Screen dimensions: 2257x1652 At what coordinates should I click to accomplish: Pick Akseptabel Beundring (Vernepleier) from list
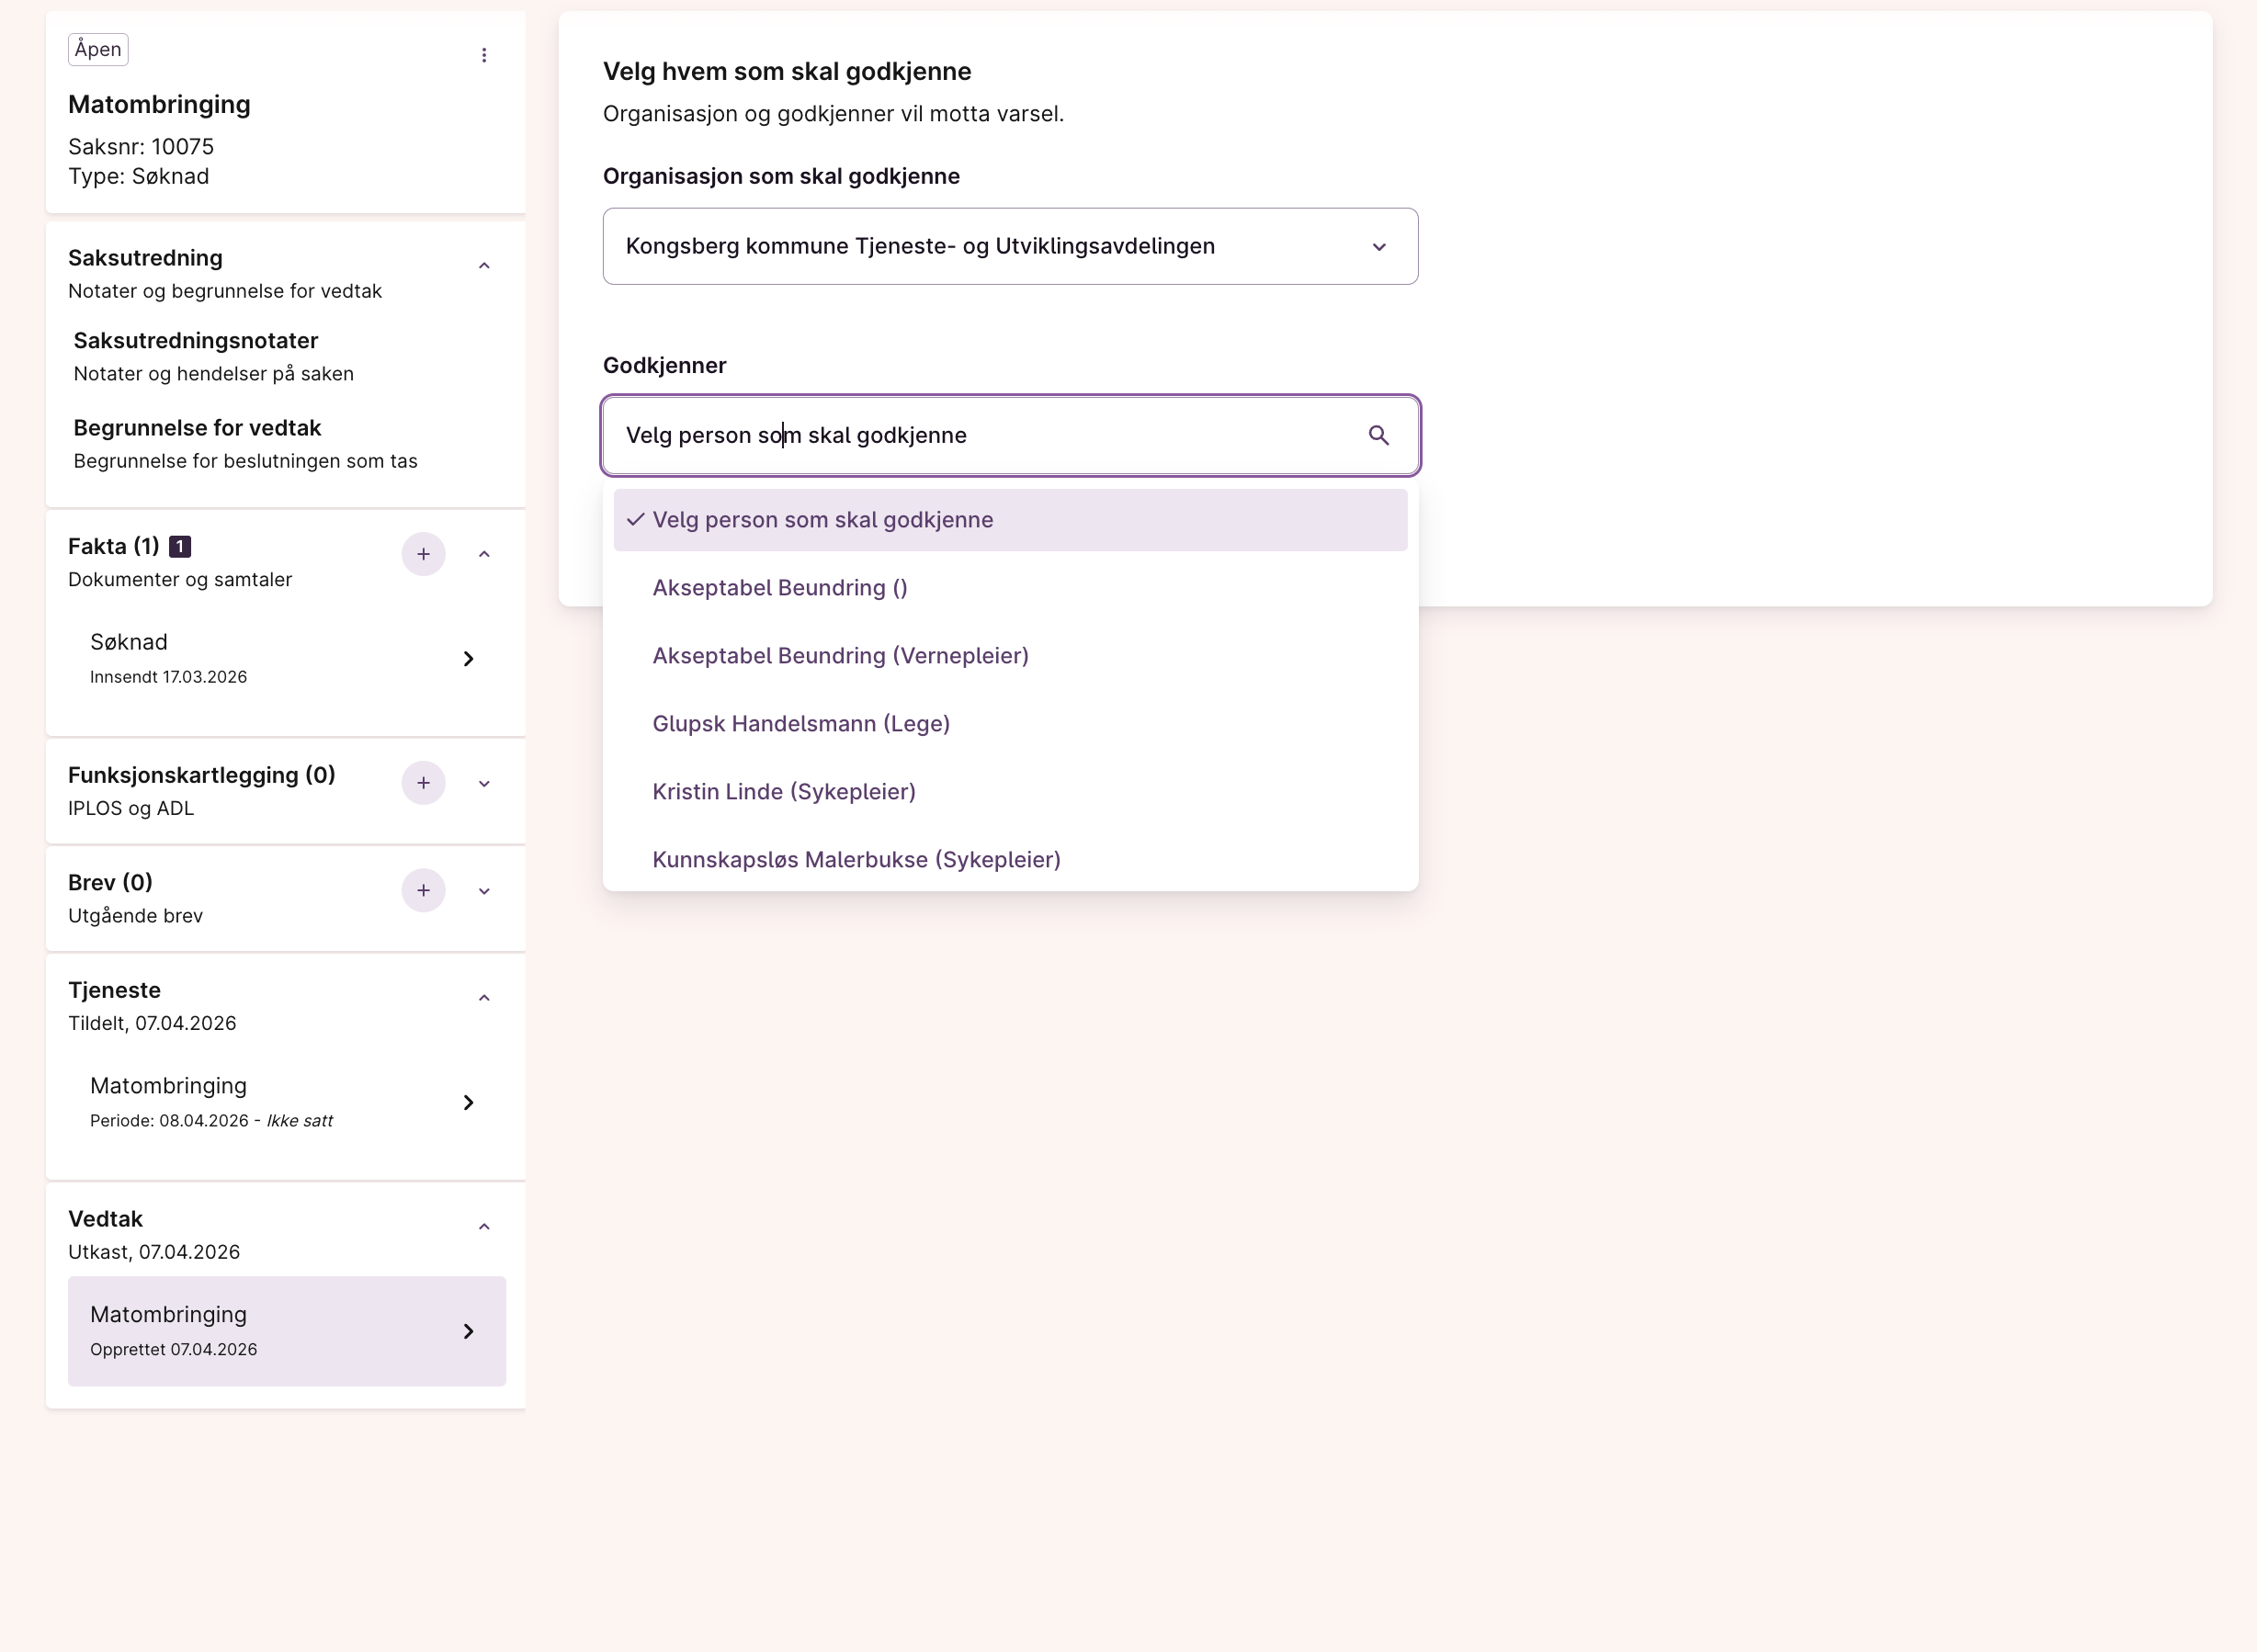pyautogui.click(x=840, y=655)
